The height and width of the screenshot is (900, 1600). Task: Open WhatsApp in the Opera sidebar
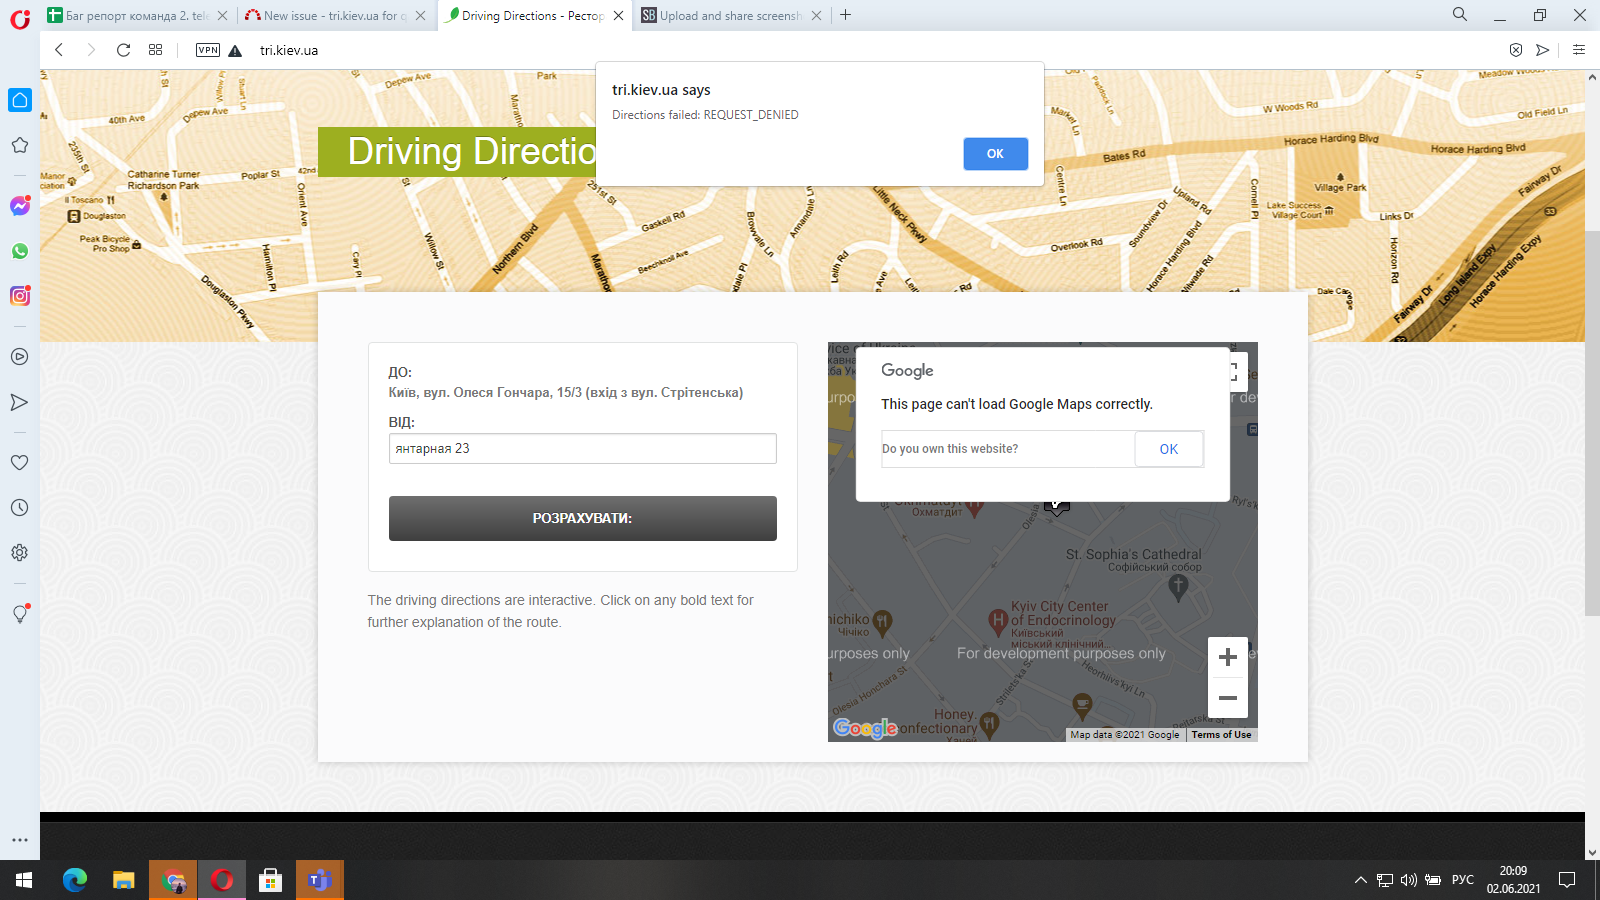click(x=20, y=251)
